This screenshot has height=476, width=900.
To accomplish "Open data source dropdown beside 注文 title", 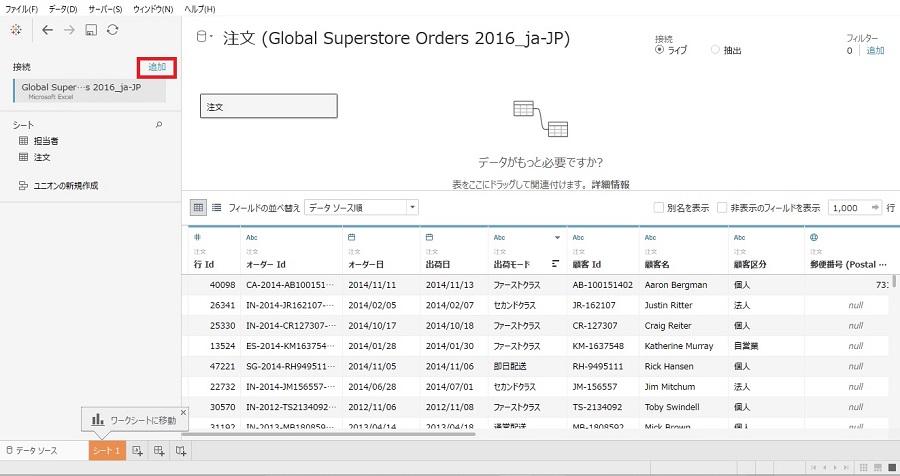I will [x=203, y=37].
